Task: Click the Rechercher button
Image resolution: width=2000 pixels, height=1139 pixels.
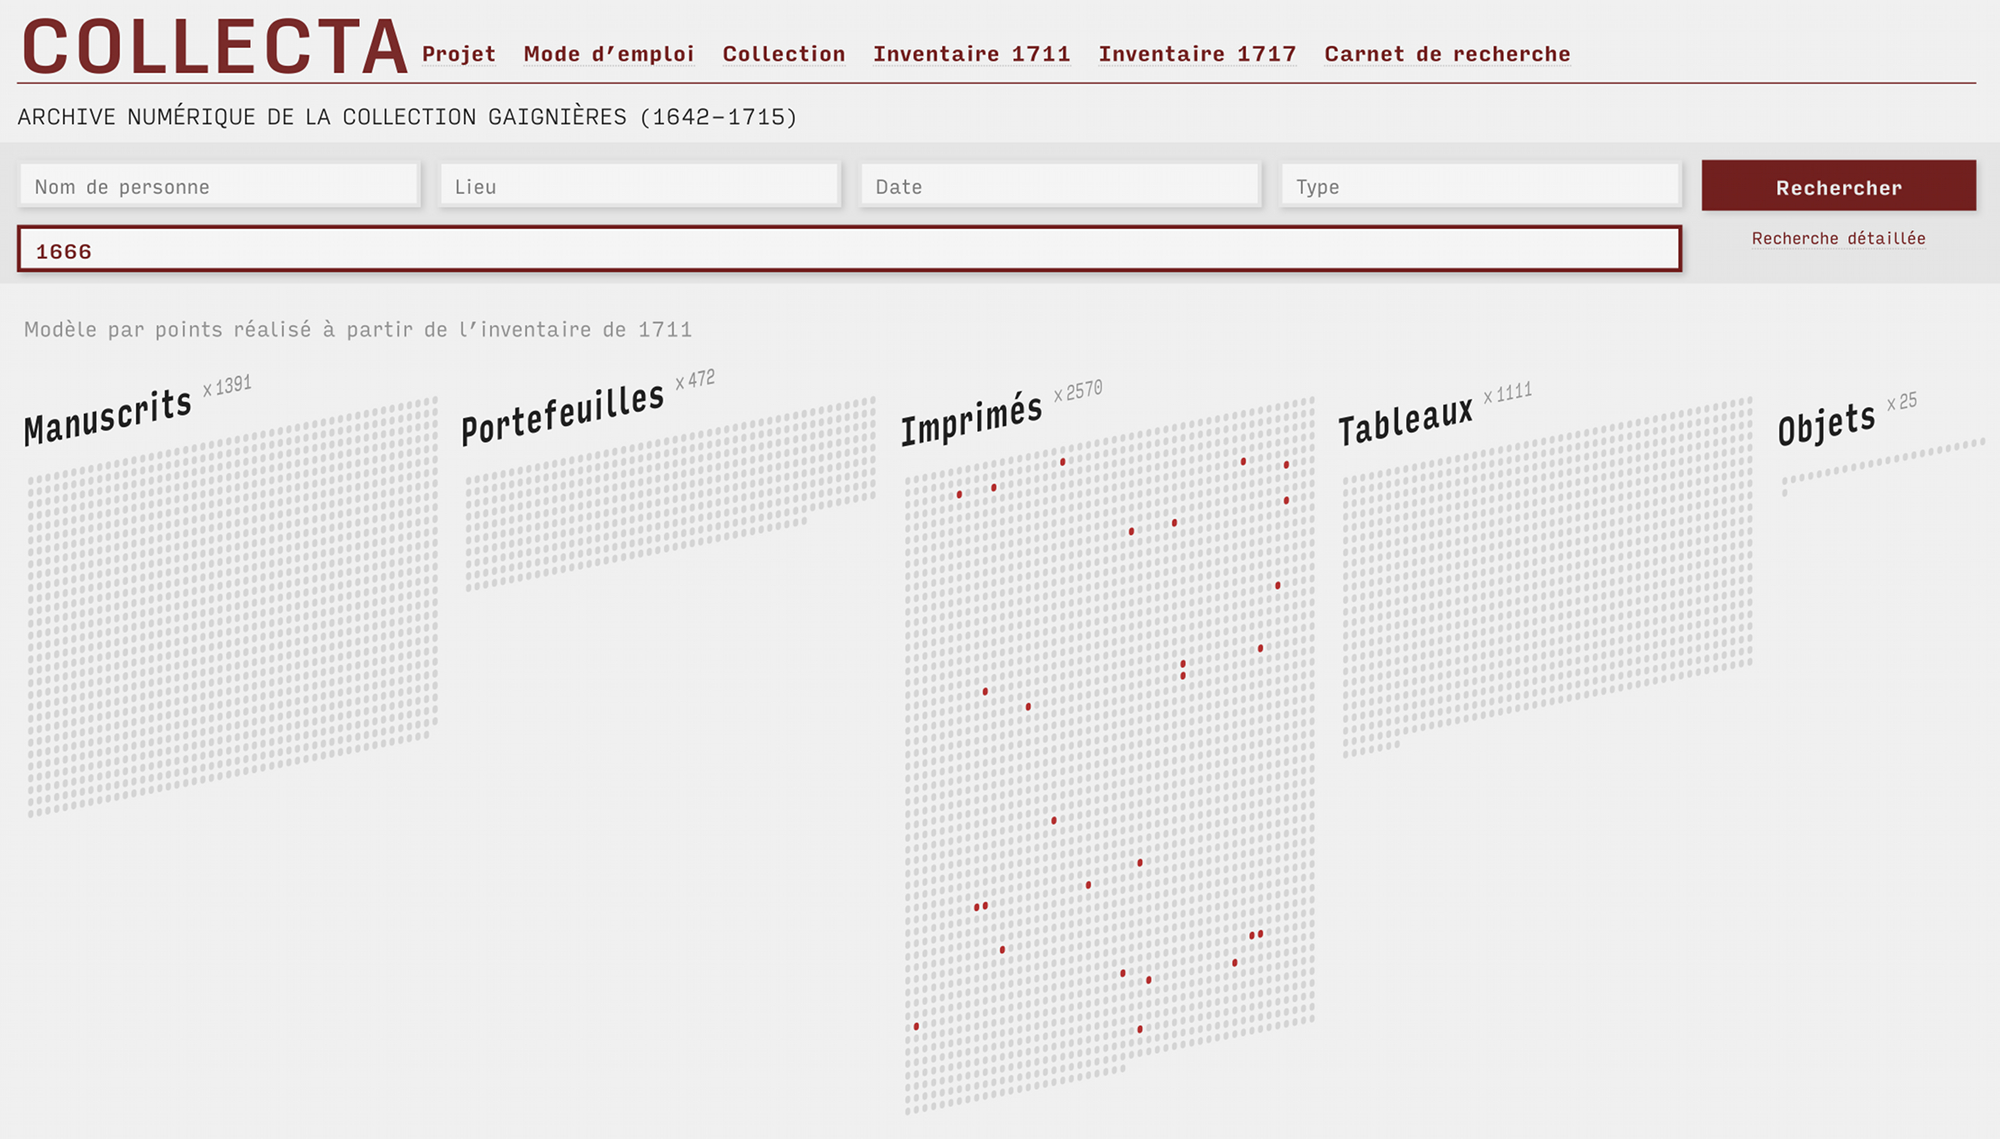Action: [x=1839, y=186]
